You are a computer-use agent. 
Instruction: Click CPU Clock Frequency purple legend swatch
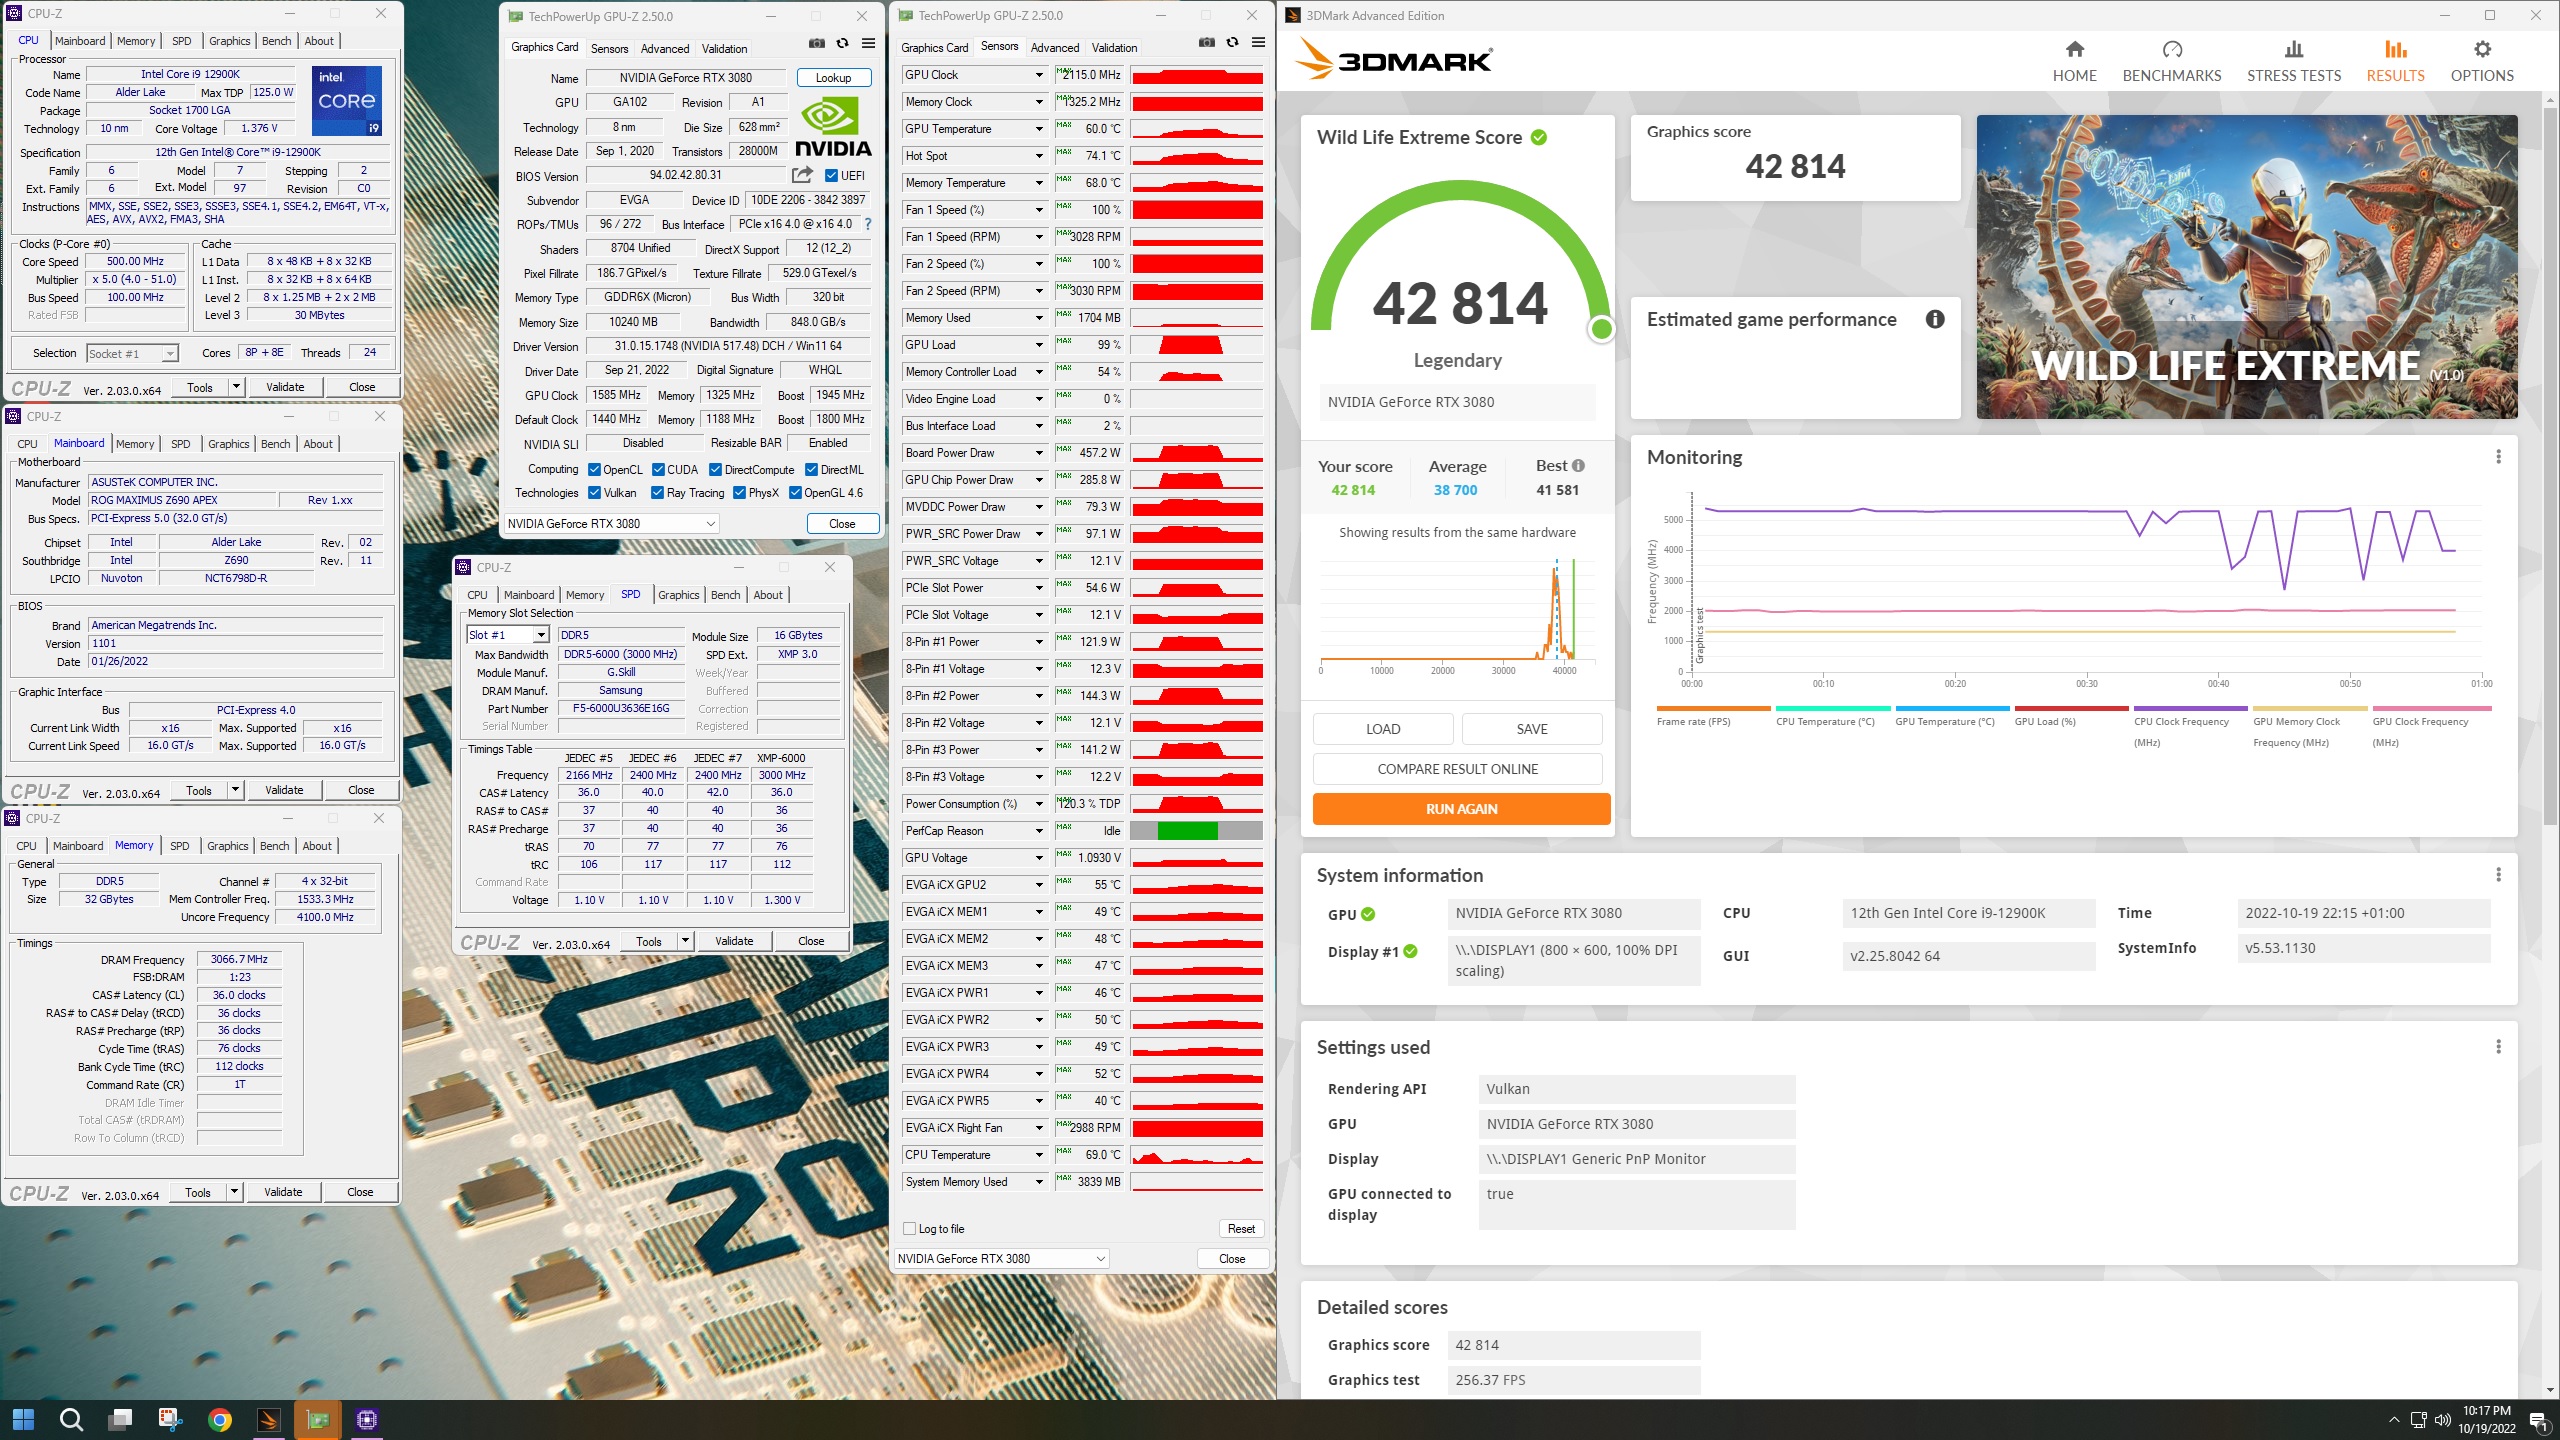[x=2190, y=708]
